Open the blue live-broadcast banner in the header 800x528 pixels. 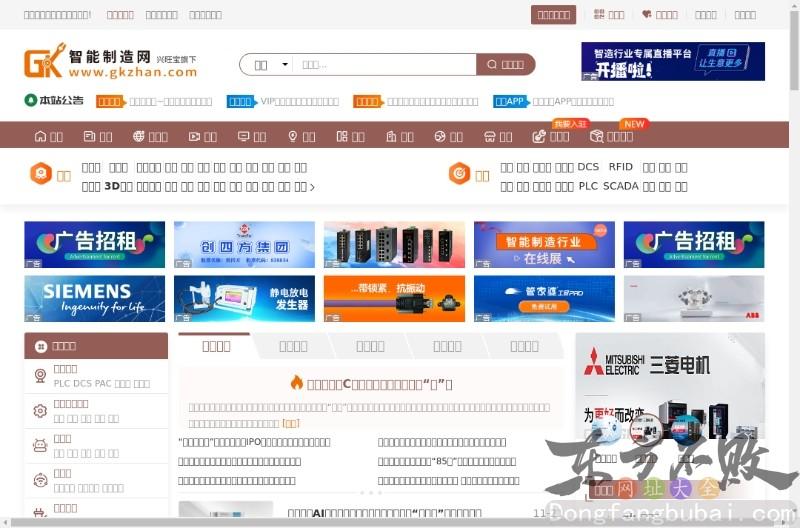pos(672,61)
